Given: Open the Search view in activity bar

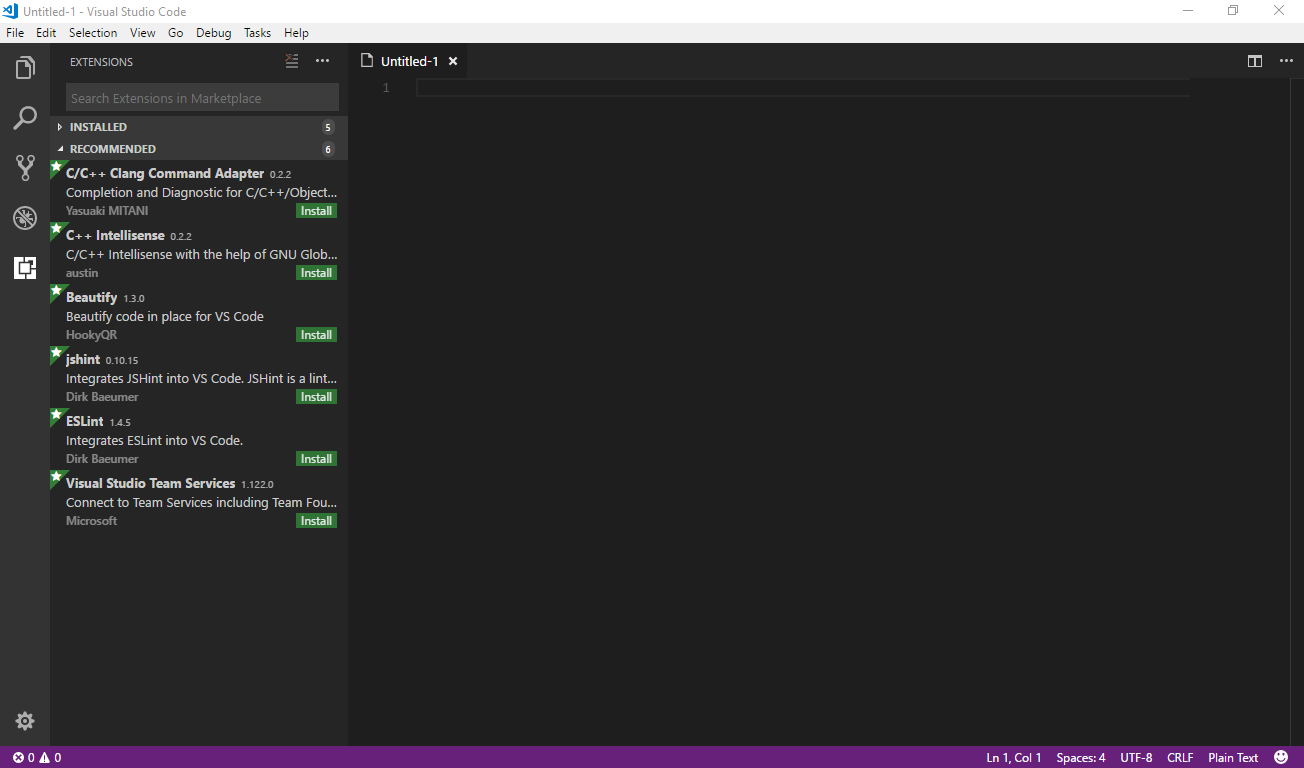Looking at the screenshot, I should (25, 118).
